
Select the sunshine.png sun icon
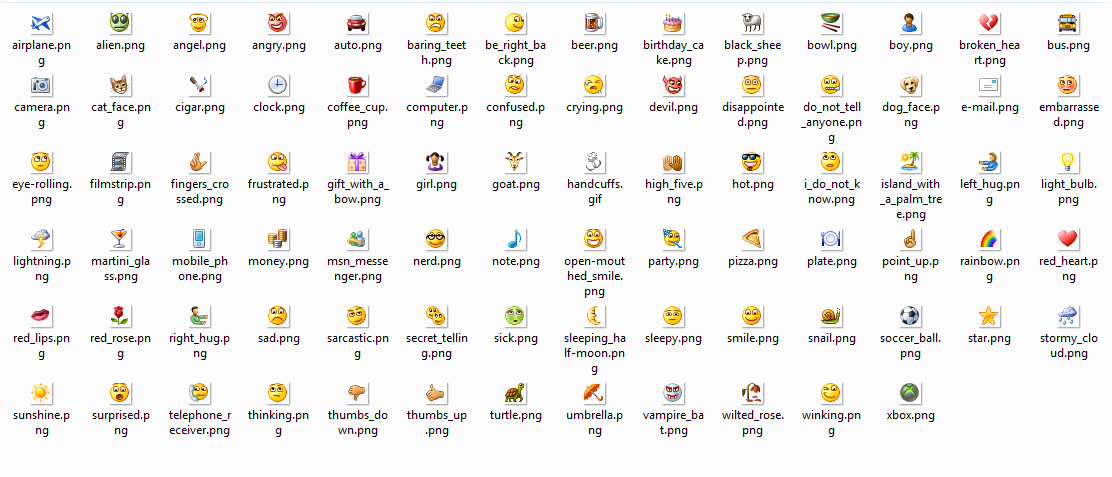pyautogui.click(x=42, y=393)
